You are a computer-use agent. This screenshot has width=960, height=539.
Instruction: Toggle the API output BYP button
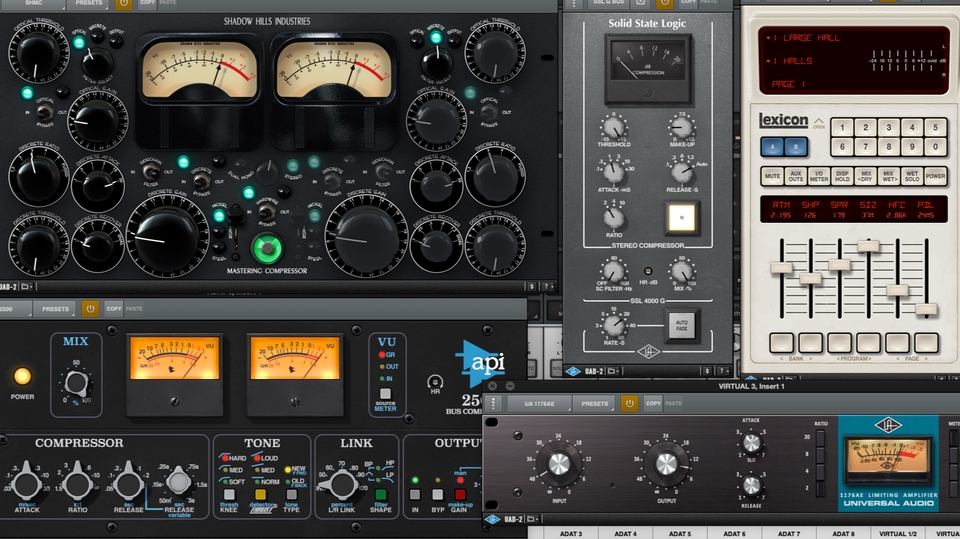437,494
